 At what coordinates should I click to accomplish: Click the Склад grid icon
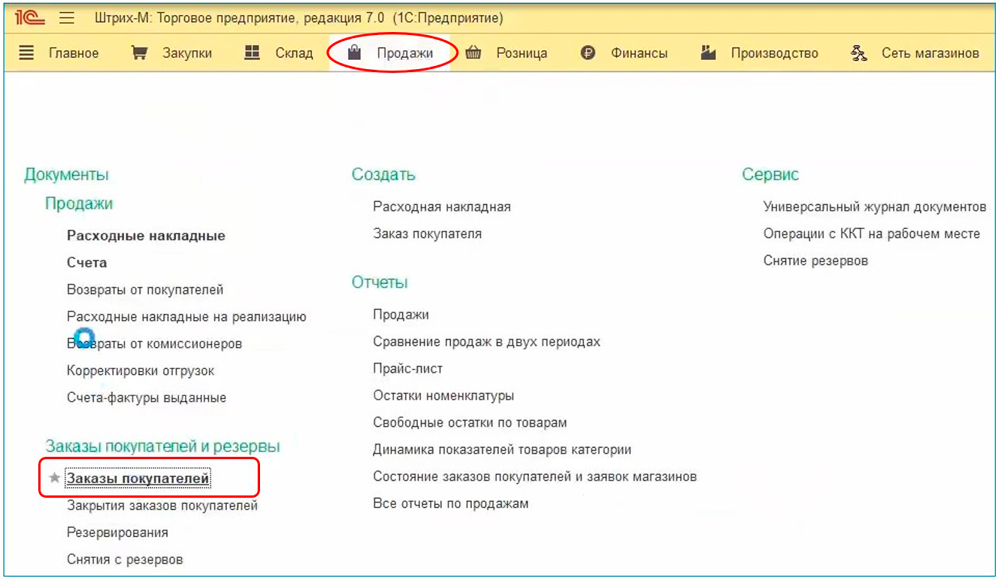[253, 53]
